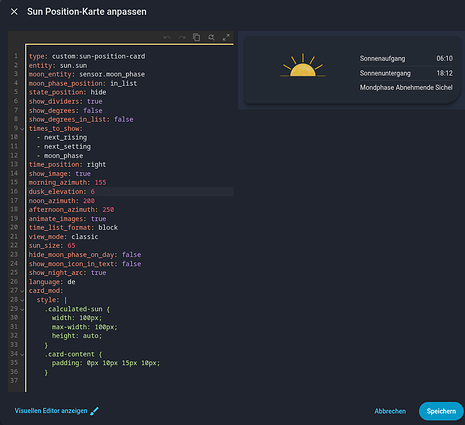Image resolution: width=465 pixels, height=425 pixels.
Task: Click the Abbrechen button
Action: tap(390, 411)
